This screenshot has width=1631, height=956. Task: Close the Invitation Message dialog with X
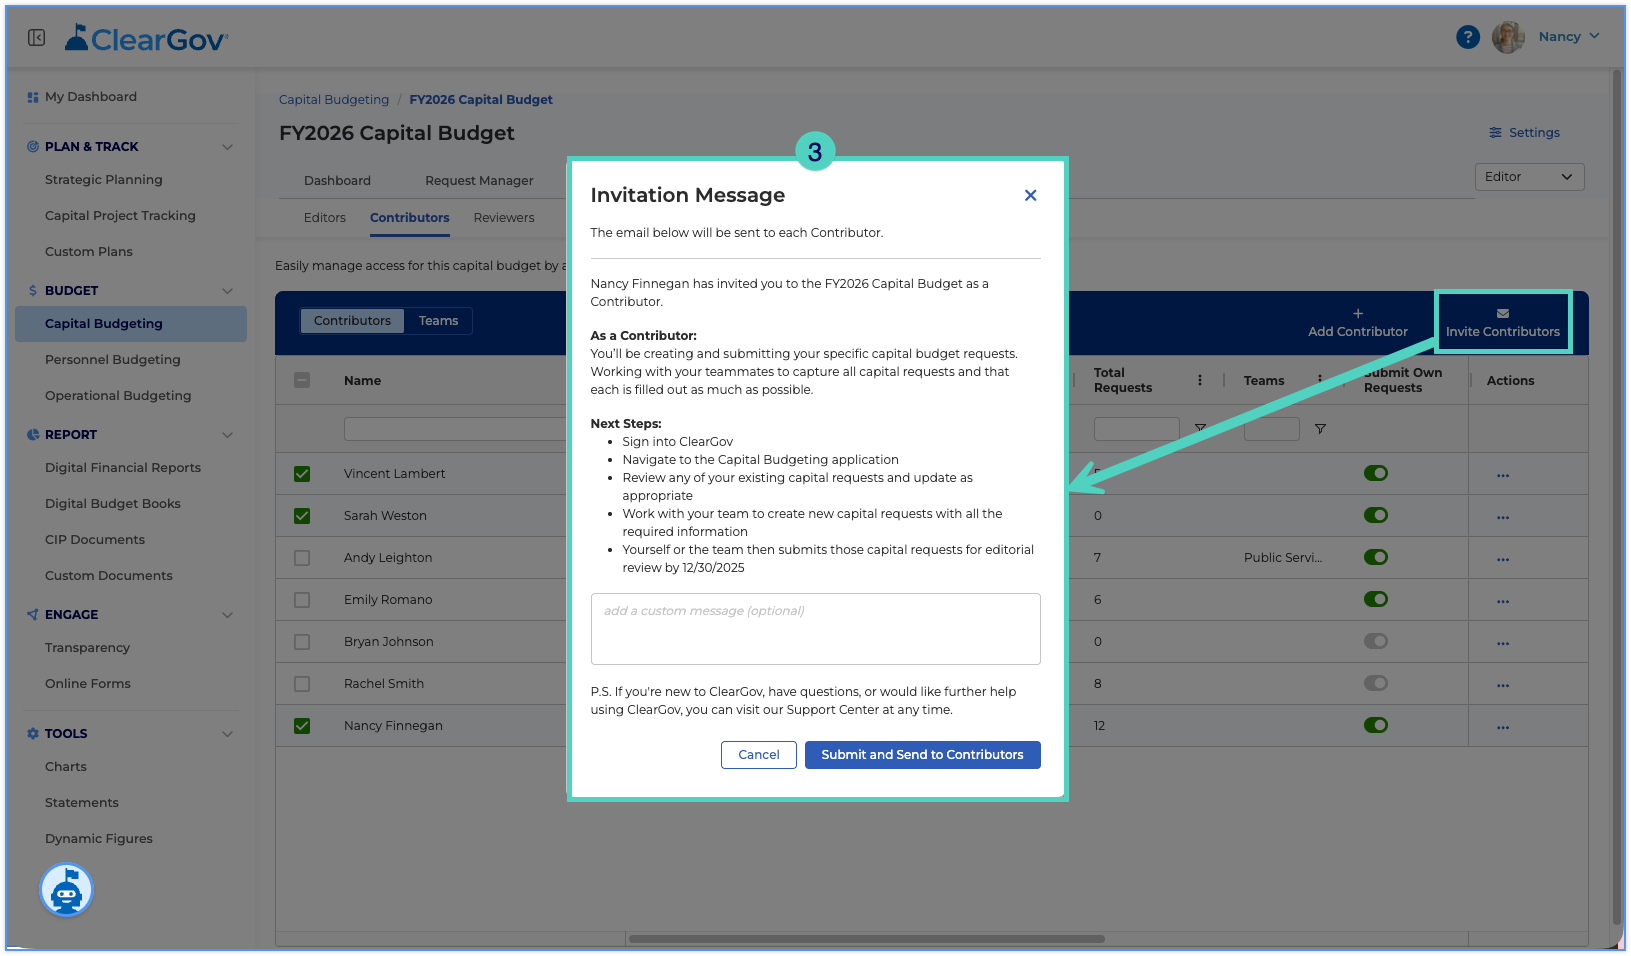1030,195
